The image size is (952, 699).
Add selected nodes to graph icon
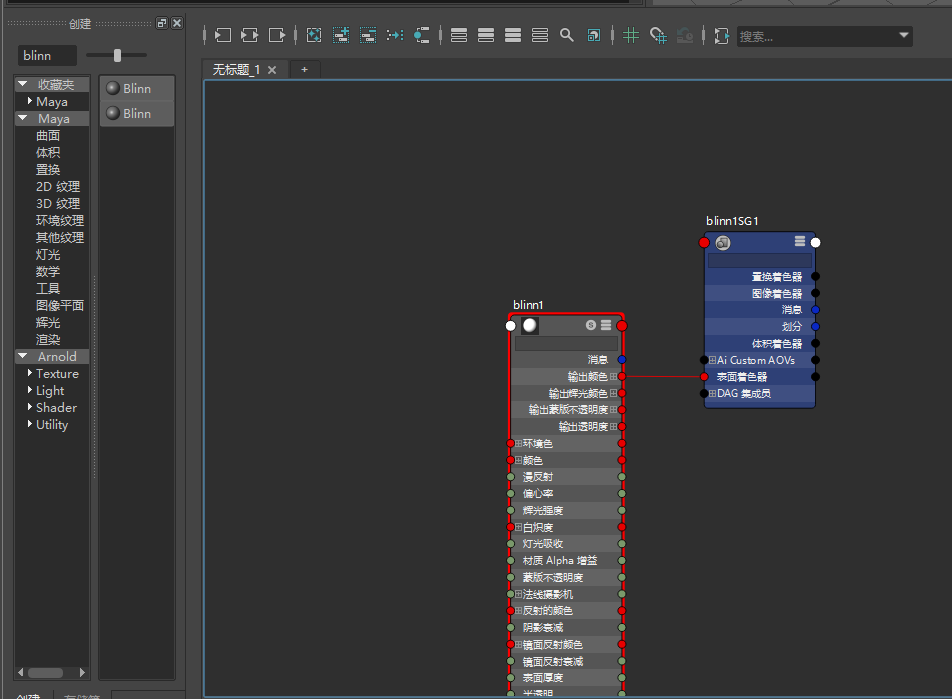point(341,35)
